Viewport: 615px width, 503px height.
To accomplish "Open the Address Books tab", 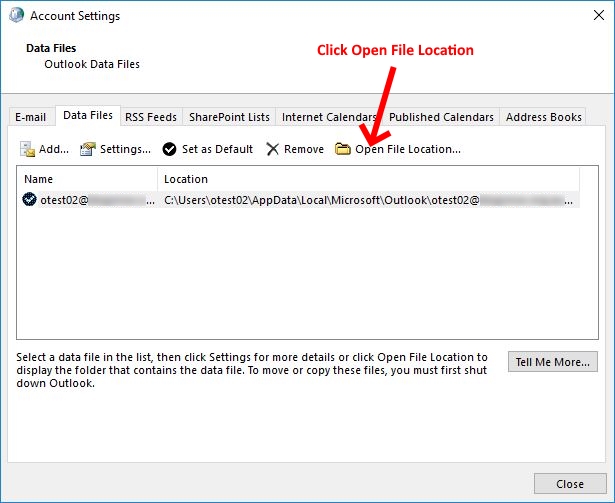I will [x=544, y=117].
